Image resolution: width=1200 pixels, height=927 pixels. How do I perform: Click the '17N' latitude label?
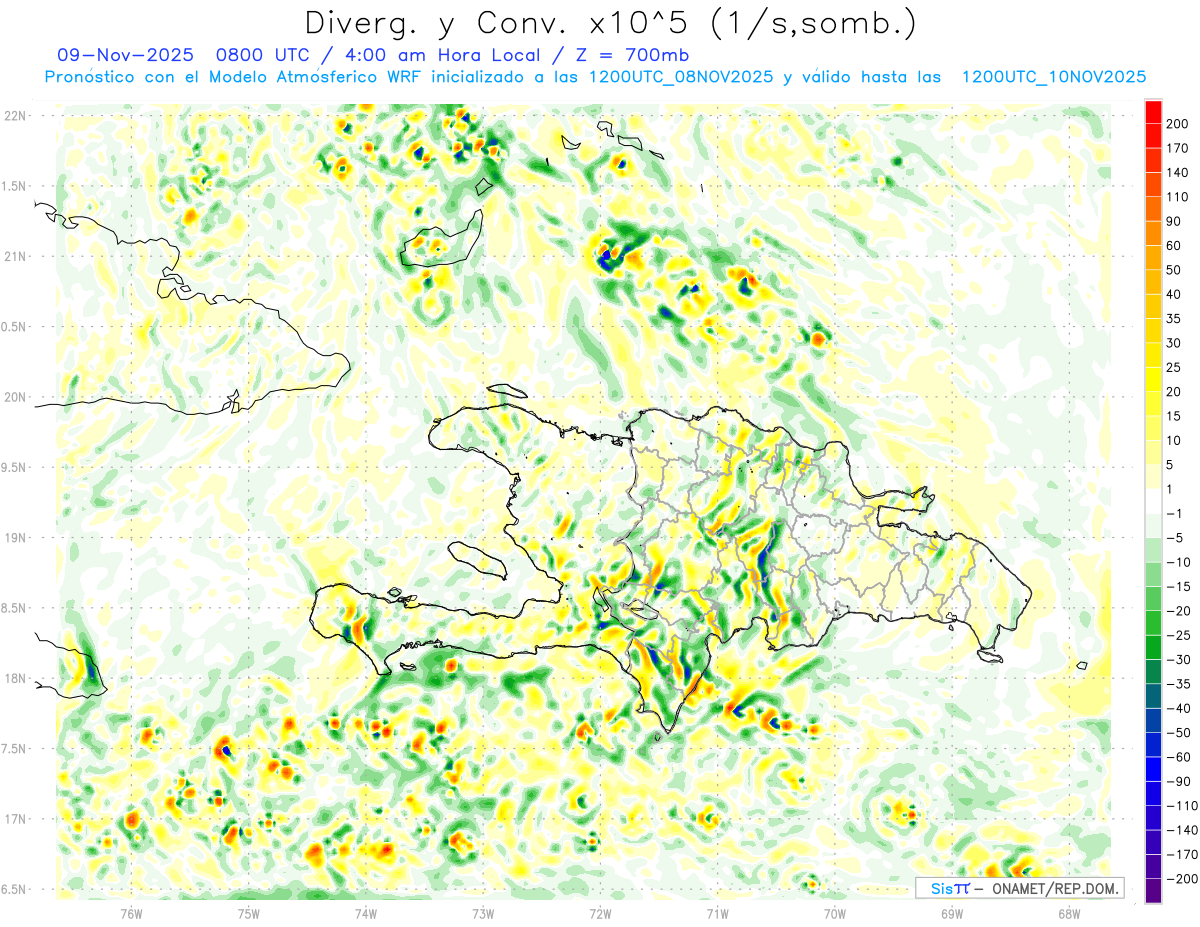point(15,819)
